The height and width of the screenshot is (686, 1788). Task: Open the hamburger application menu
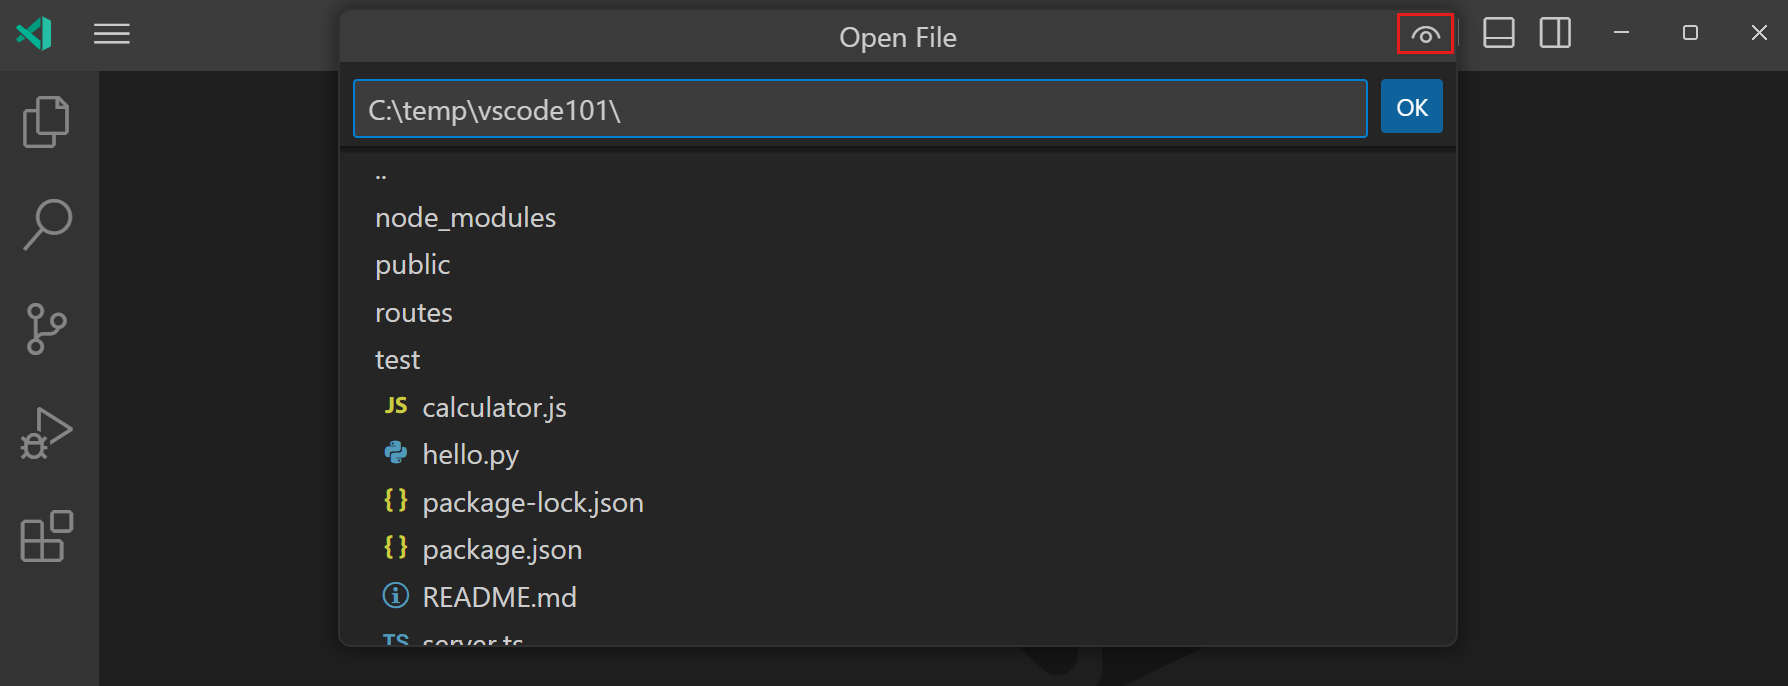click(111, 33)
